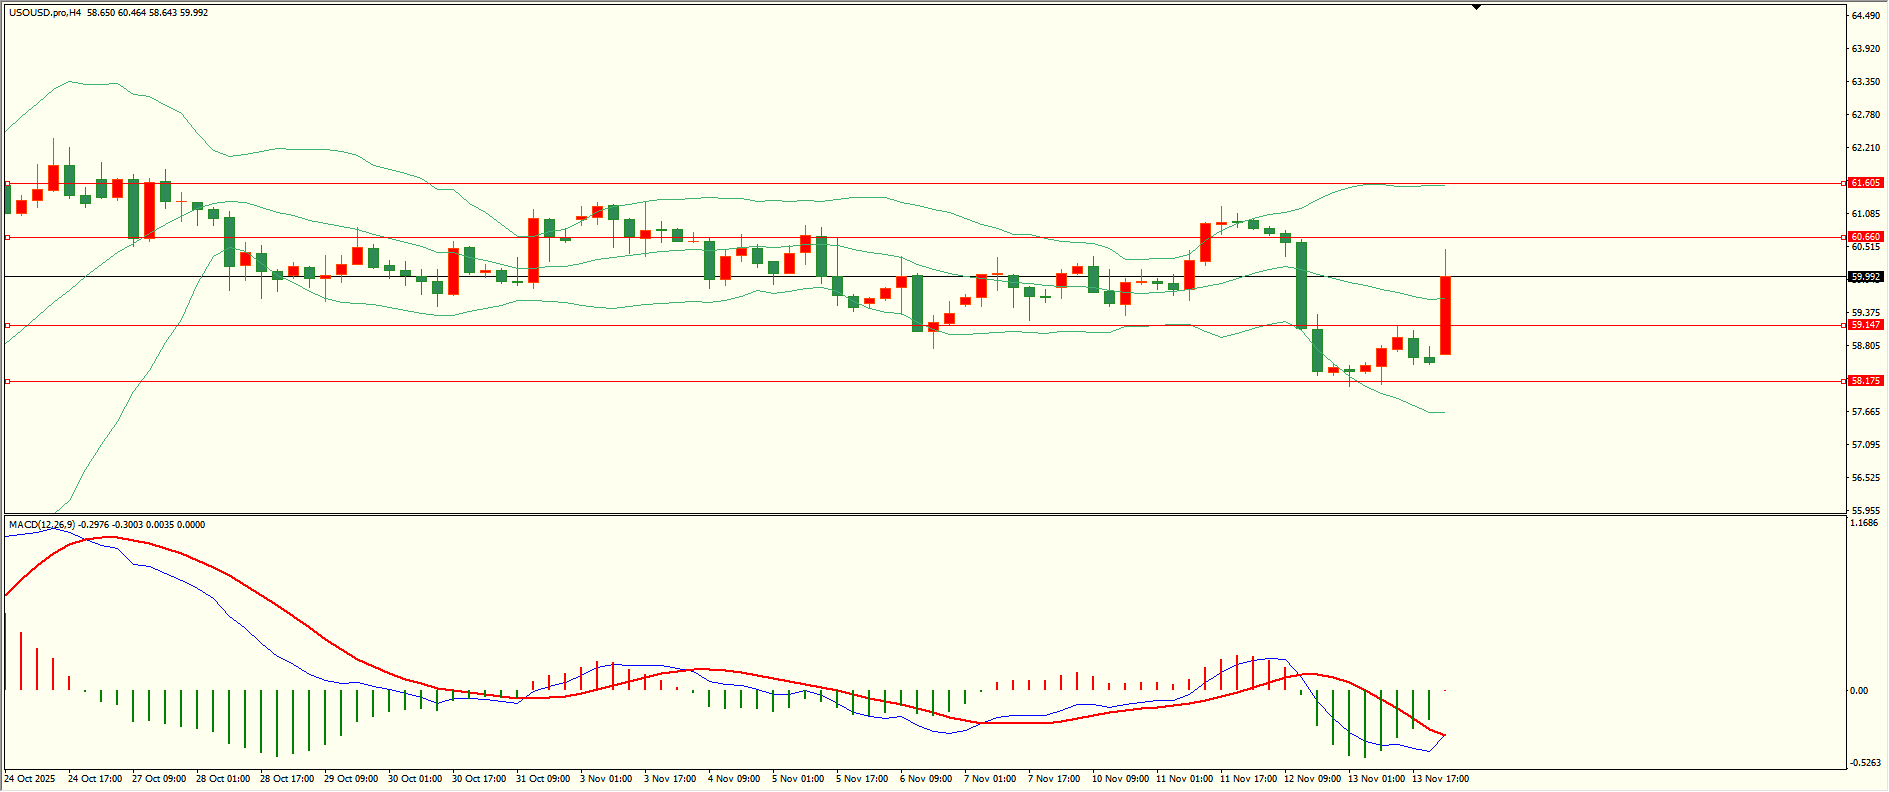Image resolution: width=1889 pixels, height=792 pixels.
Task: Click the 1.1686 MACD scale maximum label
Action: point(1864,523)
